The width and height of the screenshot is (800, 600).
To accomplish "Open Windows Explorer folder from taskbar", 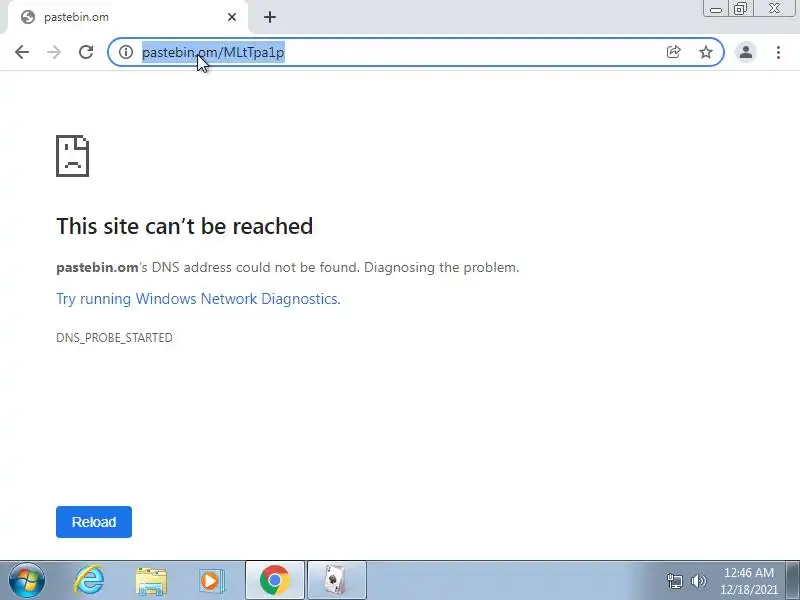I will [x=151, y=581].
